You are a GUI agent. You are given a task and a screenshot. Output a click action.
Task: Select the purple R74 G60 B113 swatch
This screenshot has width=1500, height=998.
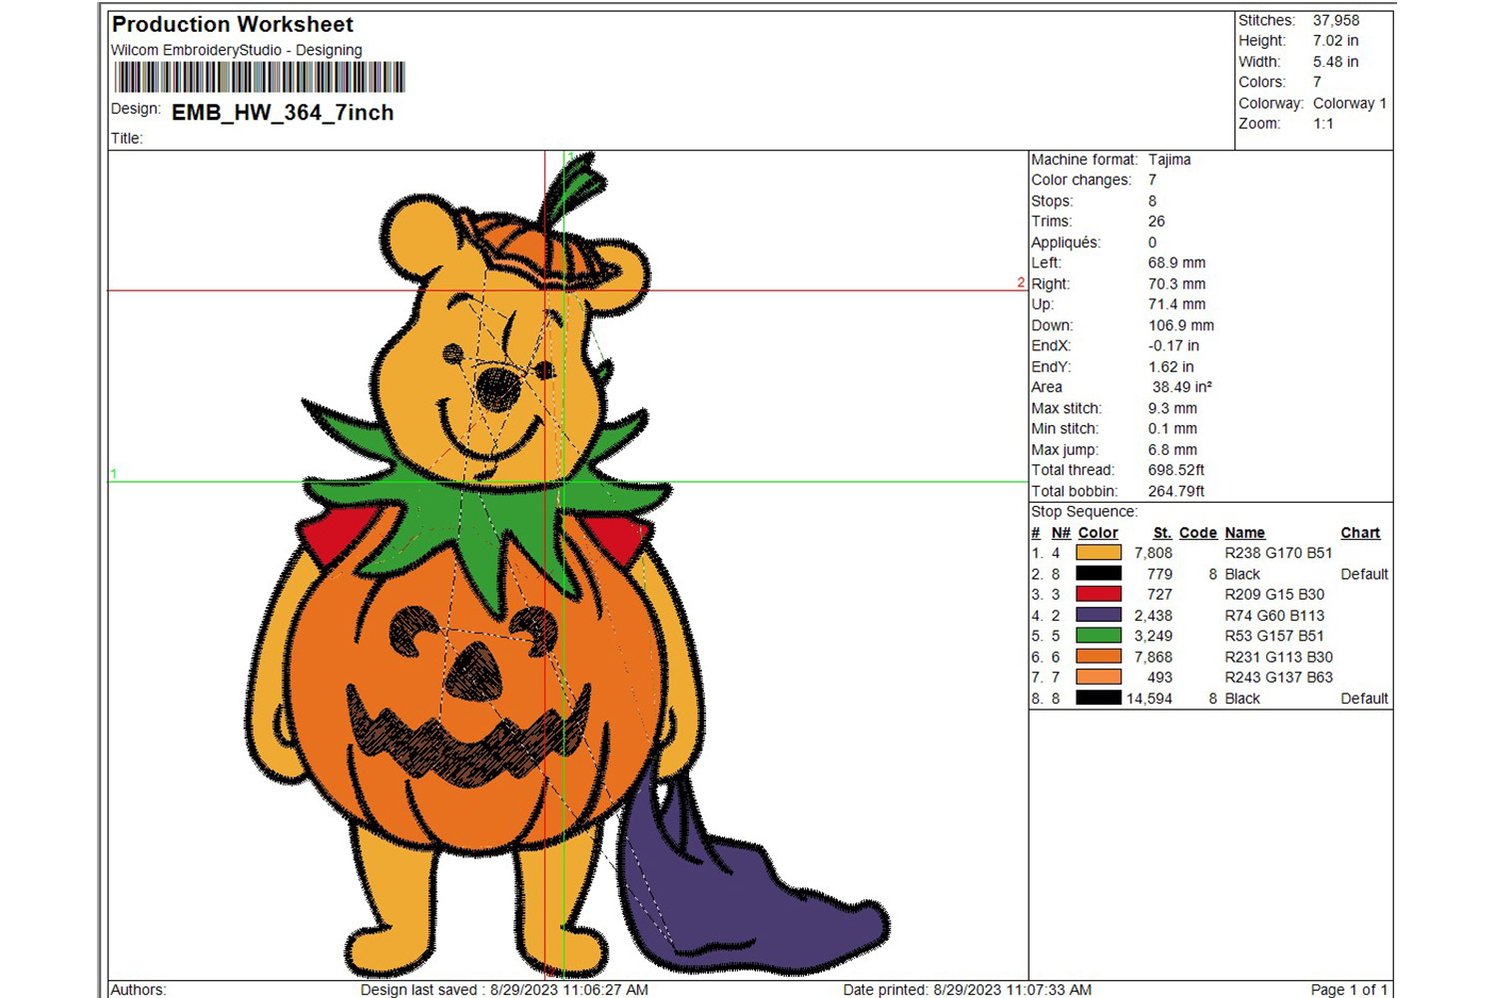coord(1098,615)
